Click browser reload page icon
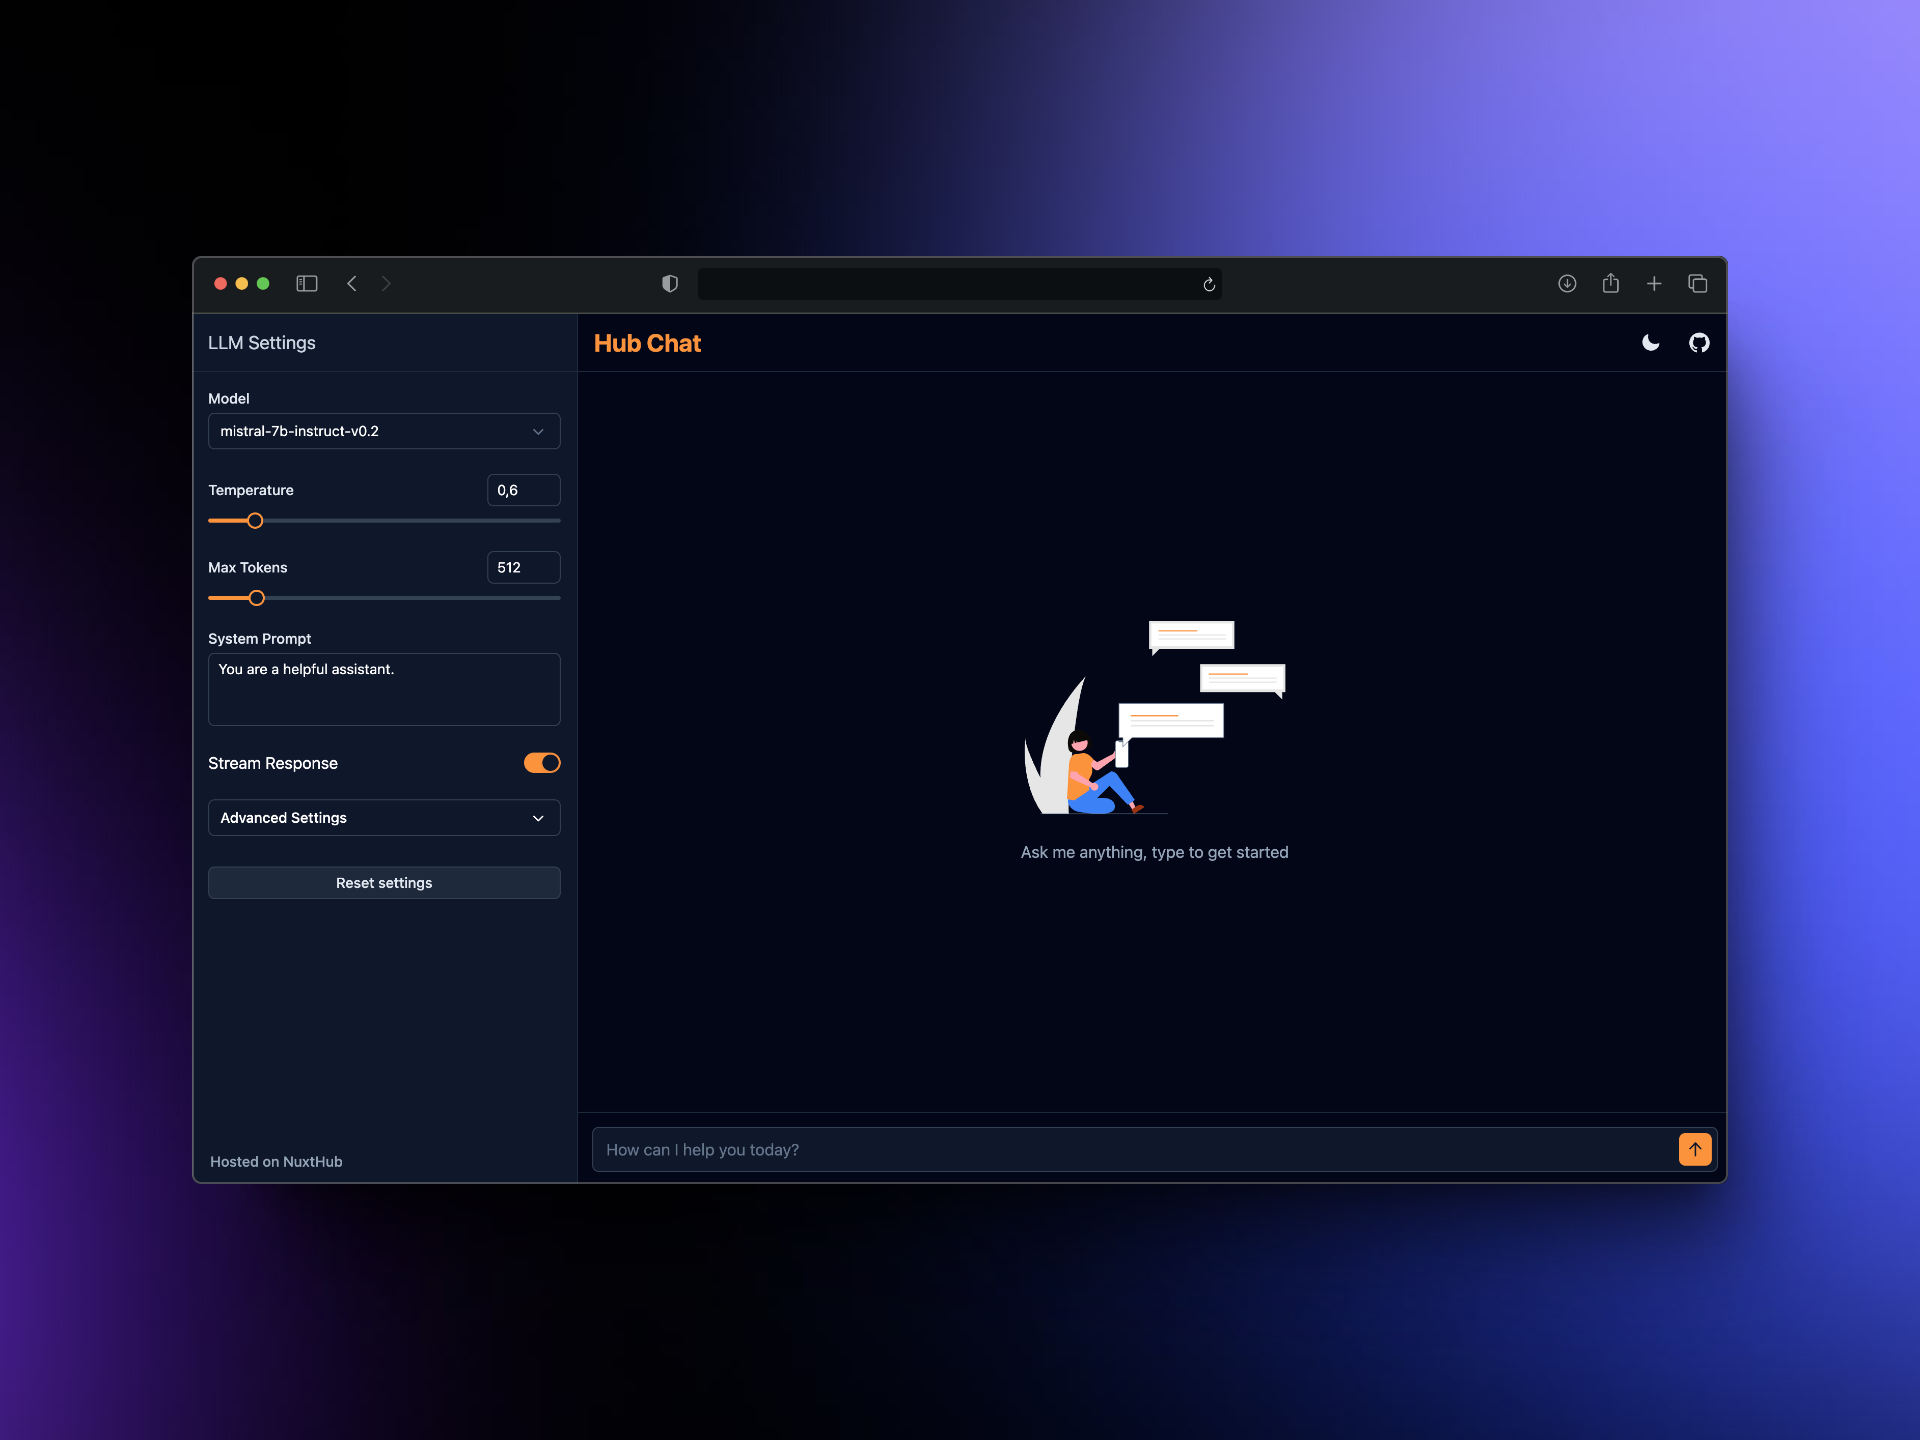Image resolution: width=1920 pixels, height=1440 pixels. [1209, 285]
